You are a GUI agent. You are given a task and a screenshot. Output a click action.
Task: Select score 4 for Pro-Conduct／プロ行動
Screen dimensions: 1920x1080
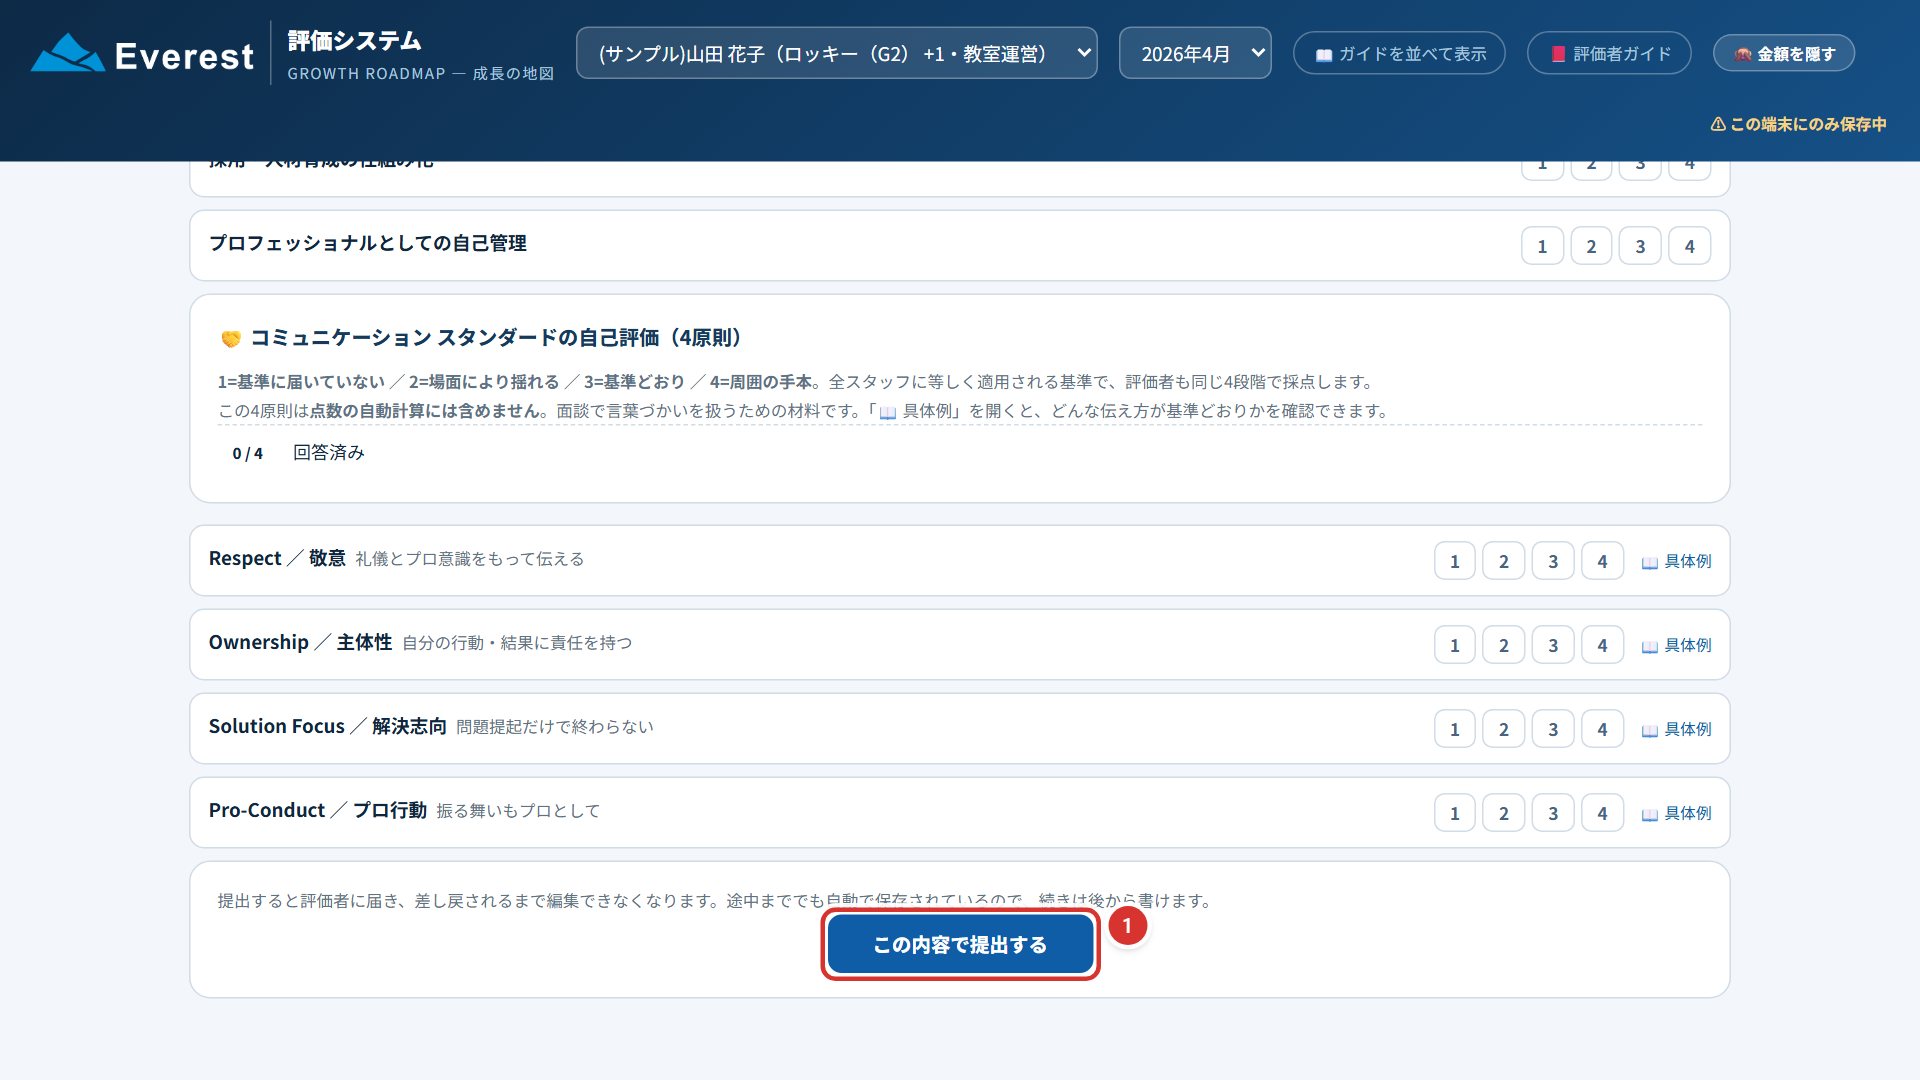[1603, 813]
